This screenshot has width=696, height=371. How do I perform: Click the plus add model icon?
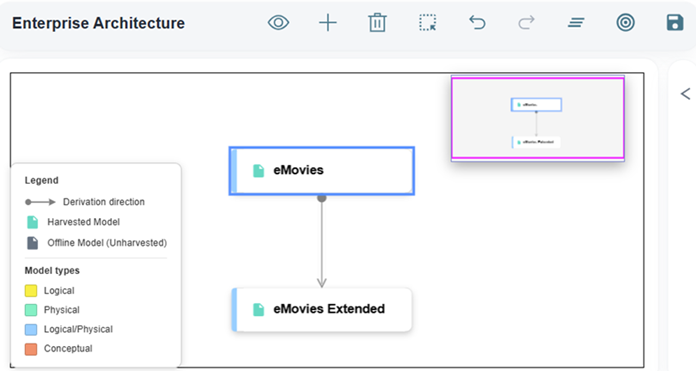click(328, 23)
